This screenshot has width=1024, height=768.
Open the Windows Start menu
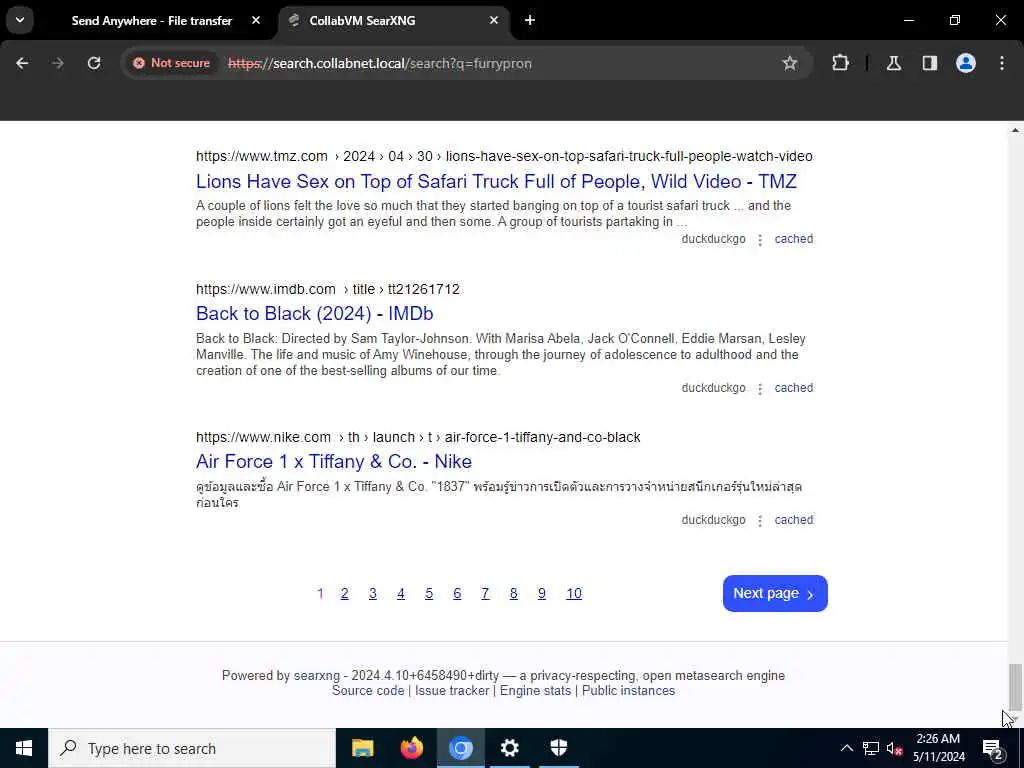click(24, 748)
